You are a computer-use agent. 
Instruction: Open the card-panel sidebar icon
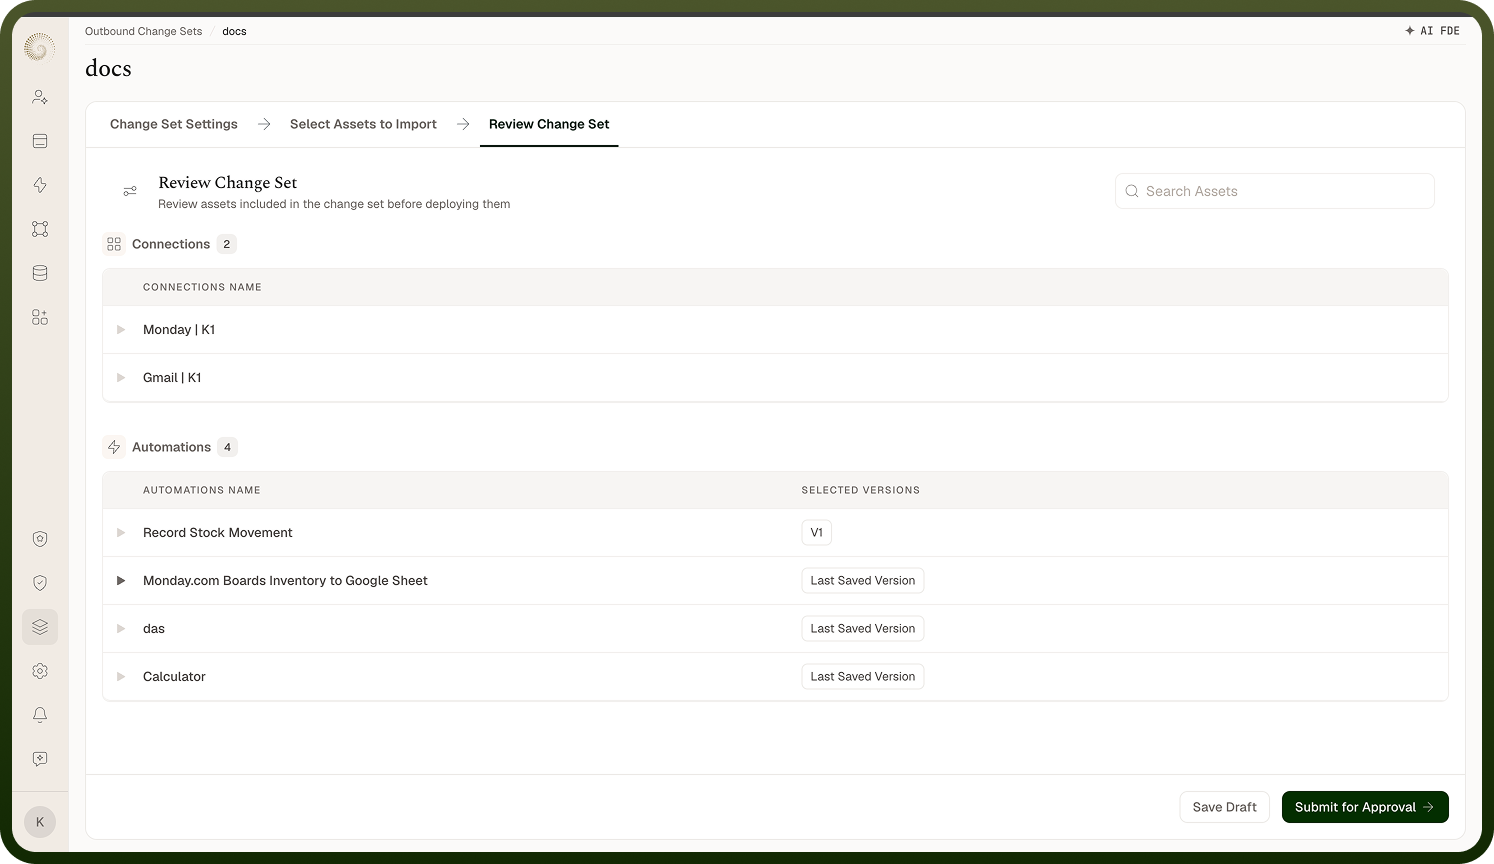pos(40,141)
